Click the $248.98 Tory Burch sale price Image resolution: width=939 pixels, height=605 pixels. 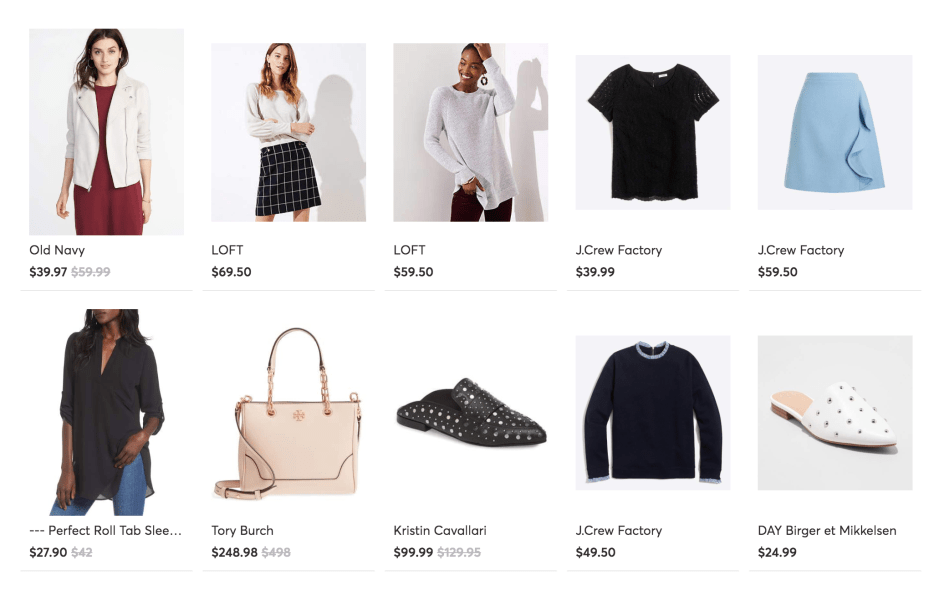pos(234,552)
